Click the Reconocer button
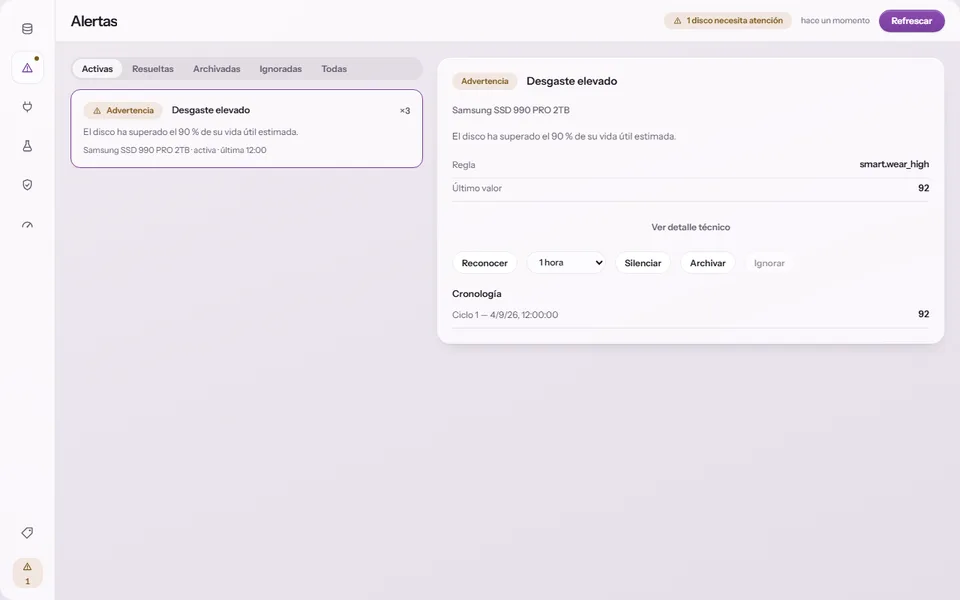 (x=484, y=263)
